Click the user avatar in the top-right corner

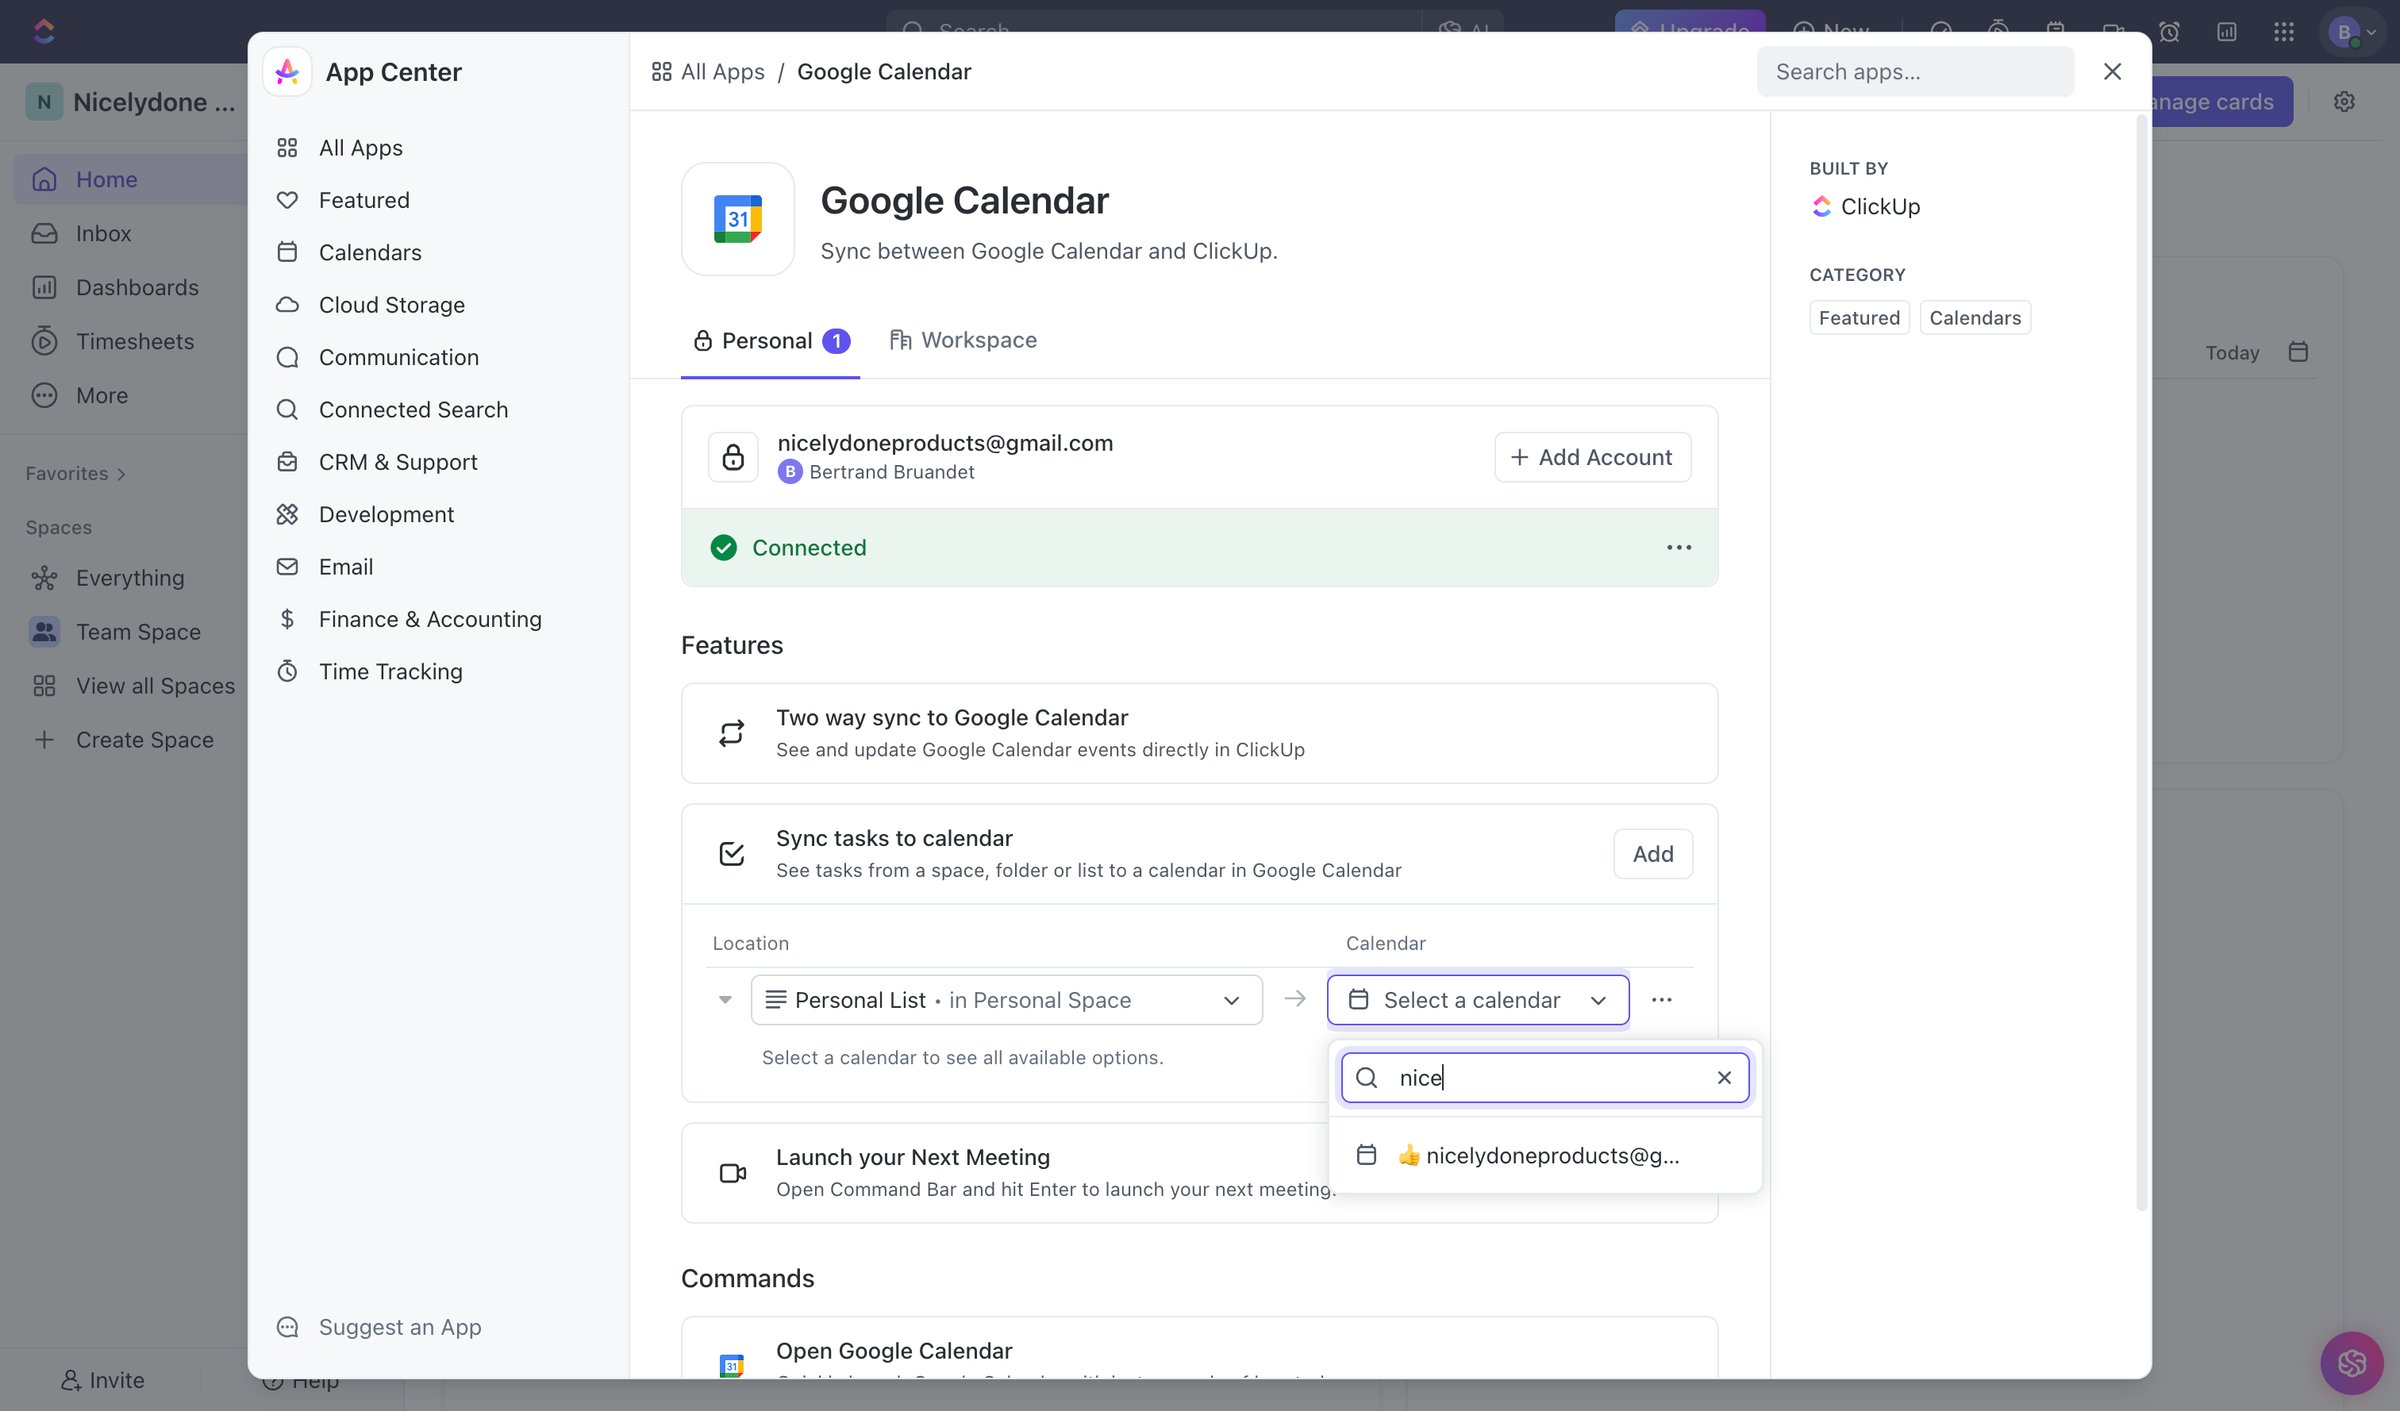[2344, 32]
